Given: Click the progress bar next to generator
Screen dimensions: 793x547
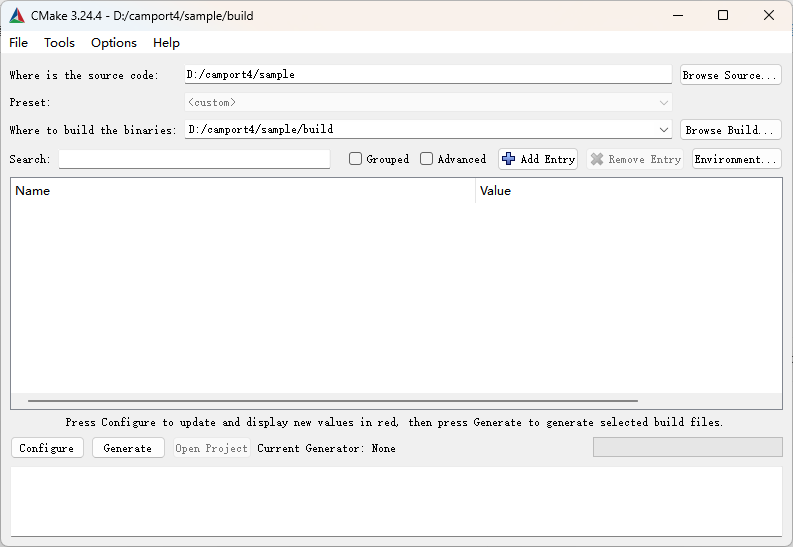Looking at the screenshot, I should pyautogui.click(x=687, y=447).
